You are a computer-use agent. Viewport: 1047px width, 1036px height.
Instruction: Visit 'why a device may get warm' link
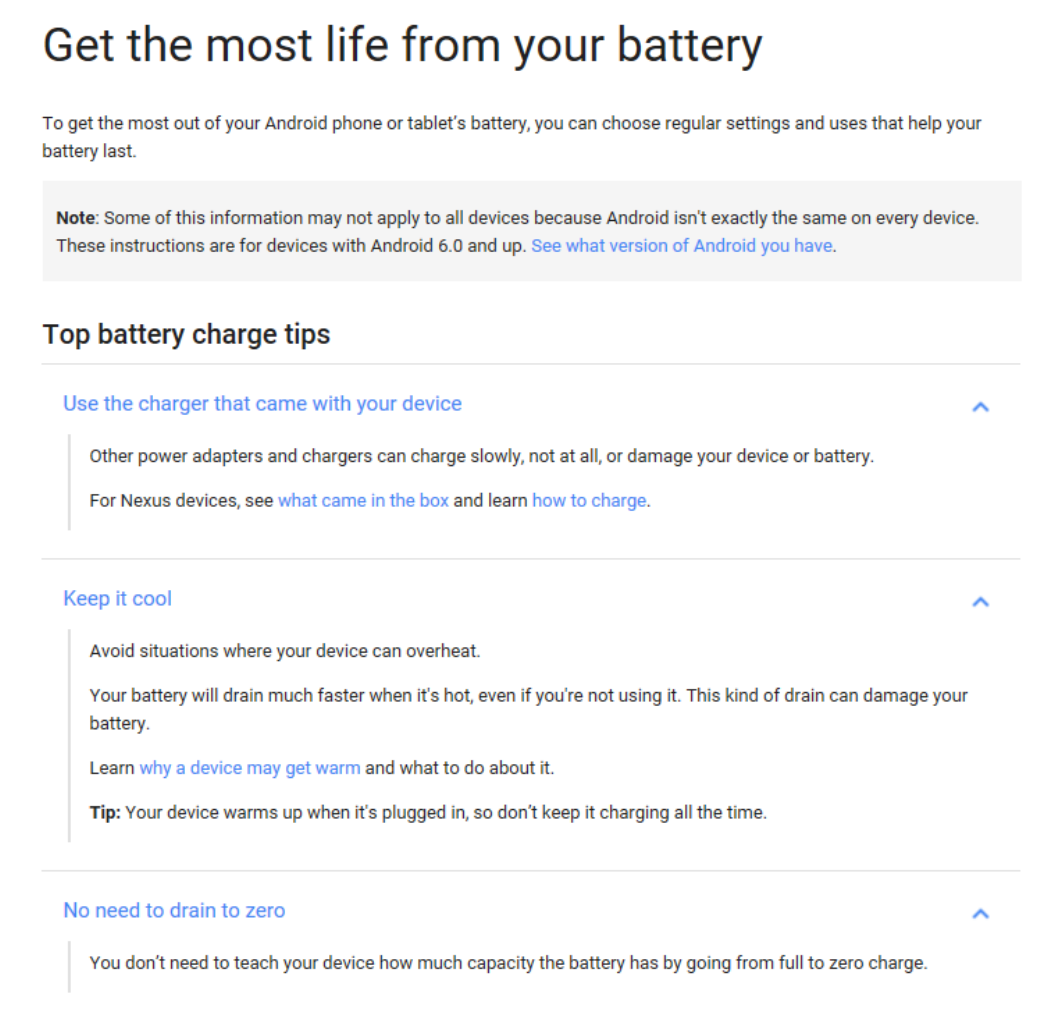tap(250, 768)
